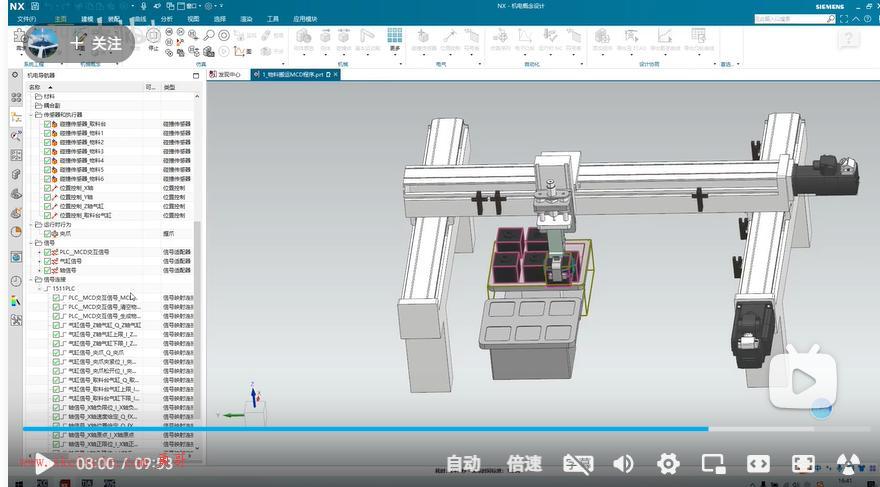Click the gear icon above sidebar

[x=15, y=75]
